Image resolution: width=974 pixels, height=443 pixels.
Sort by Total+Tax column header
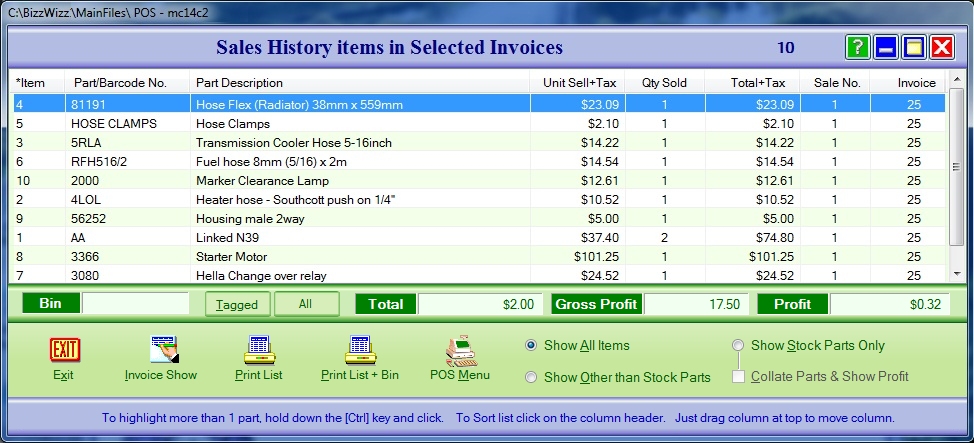click(751, 83)
